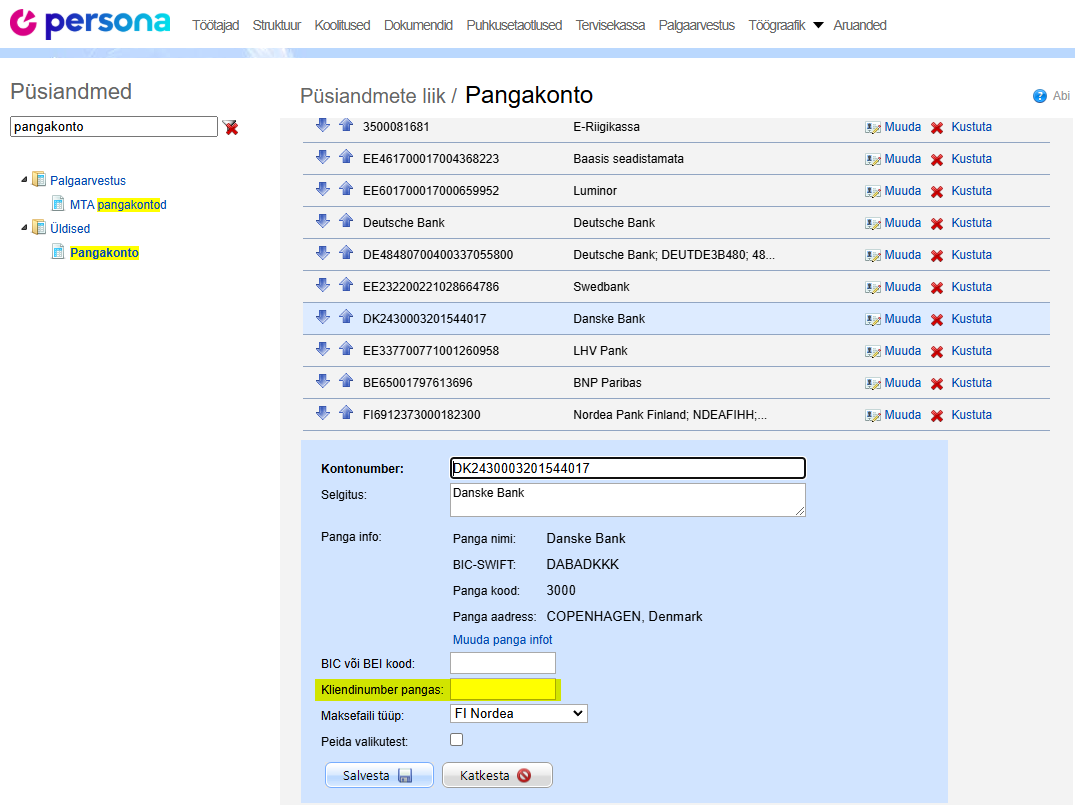This screenshot has height=805, width=1075.
Task: Click account BE65001797613696 text
Action: (x=418, y=383)
